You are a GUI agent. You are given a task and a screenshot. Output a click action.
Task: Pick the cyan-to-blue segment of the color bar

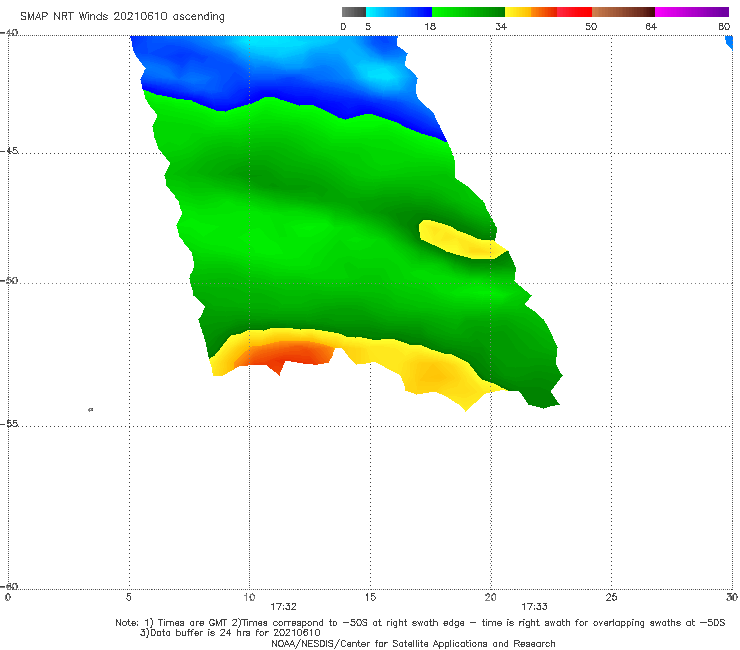tap(399, 12)
